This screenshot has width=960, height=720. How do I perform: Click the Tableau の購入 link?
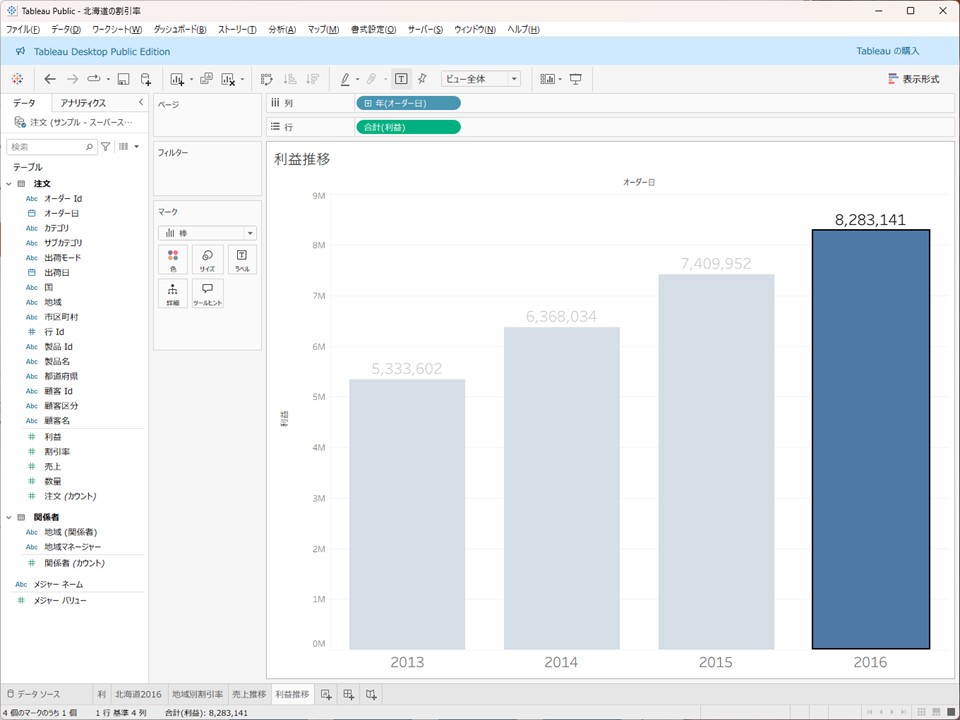point(887,51)
